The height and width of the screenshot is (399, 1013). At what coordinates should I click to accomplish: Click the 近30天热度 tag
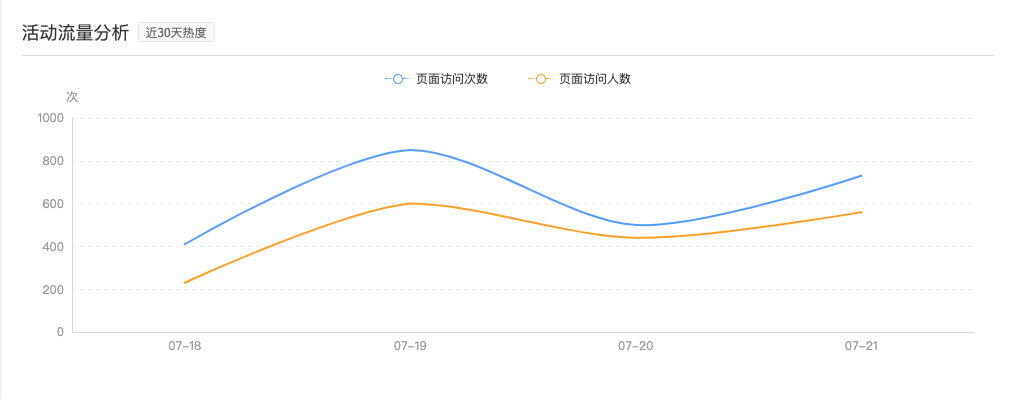tap(176, 33)
